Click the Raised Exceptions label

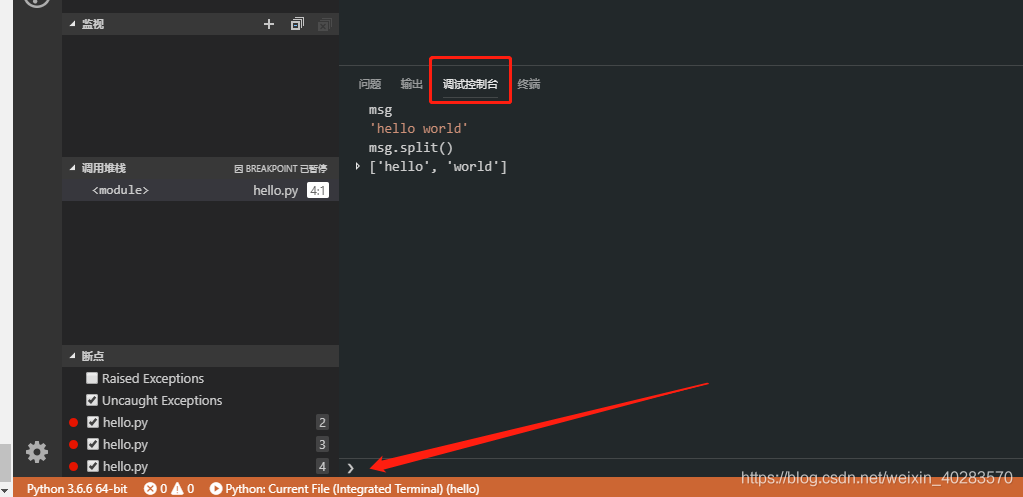pos(153,378)
